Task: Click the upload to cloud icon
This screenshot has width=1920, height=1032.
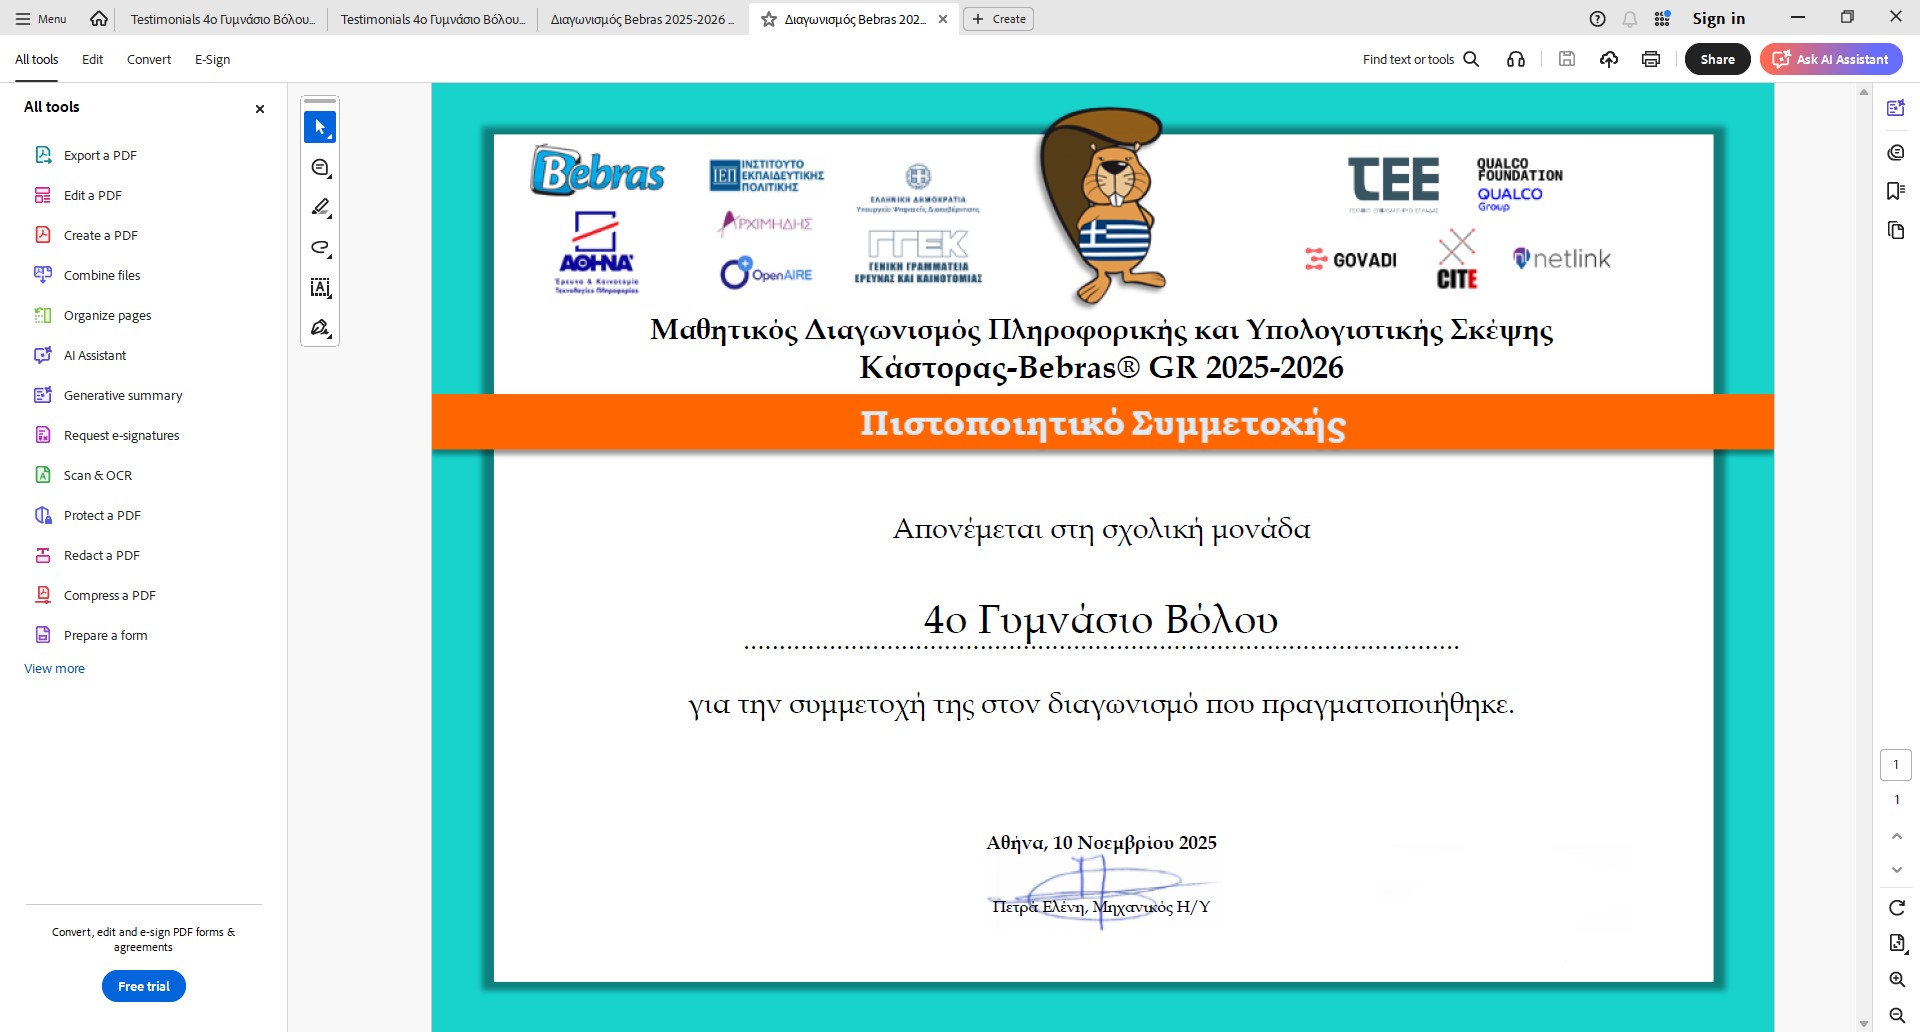Action: coord(1609,59)
